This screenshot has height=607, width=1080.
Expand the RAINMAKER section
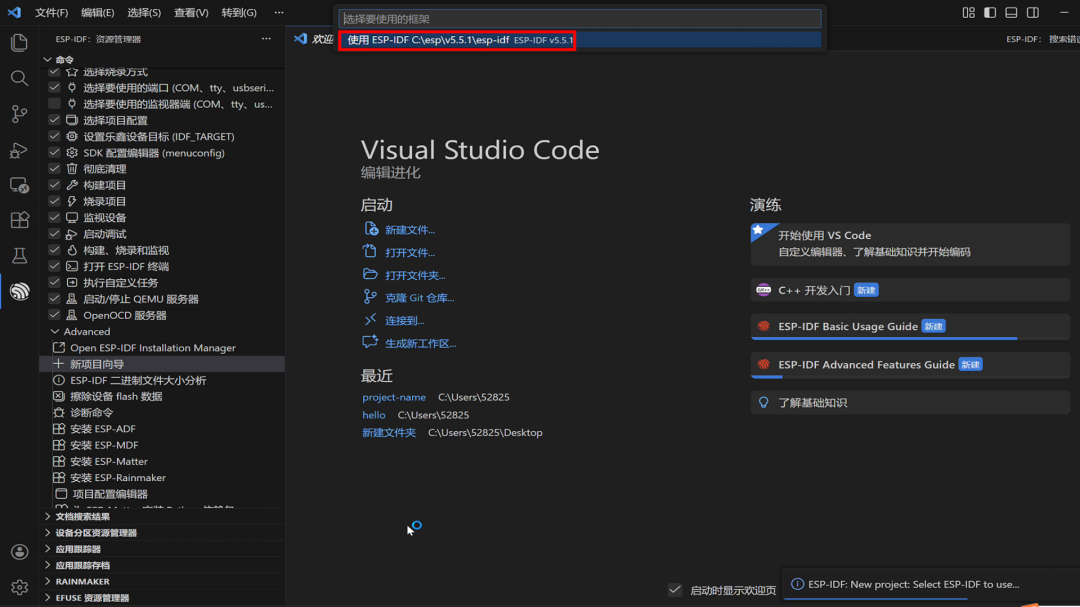tap(48, 582)
